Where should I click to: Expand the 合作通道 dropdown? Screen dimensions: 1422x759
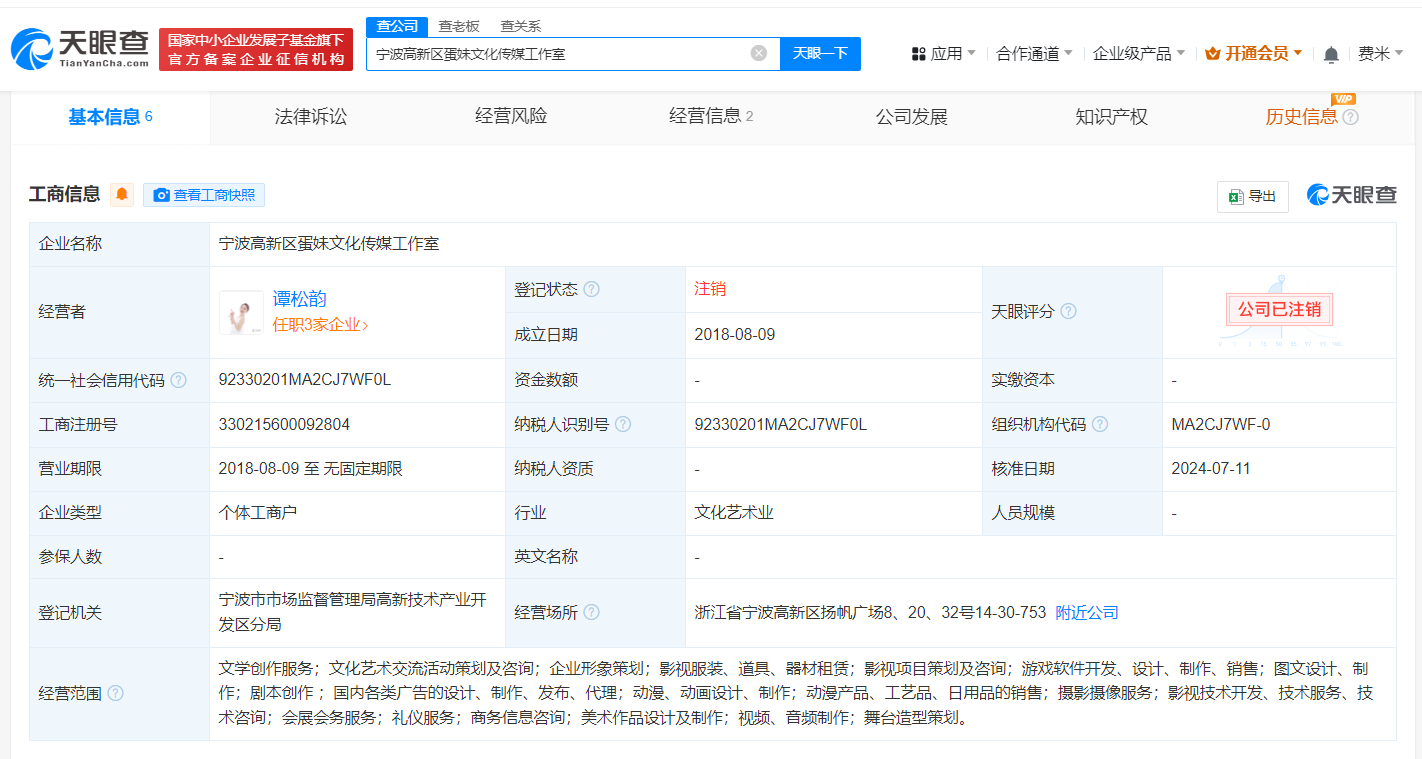click(1034, 54)
